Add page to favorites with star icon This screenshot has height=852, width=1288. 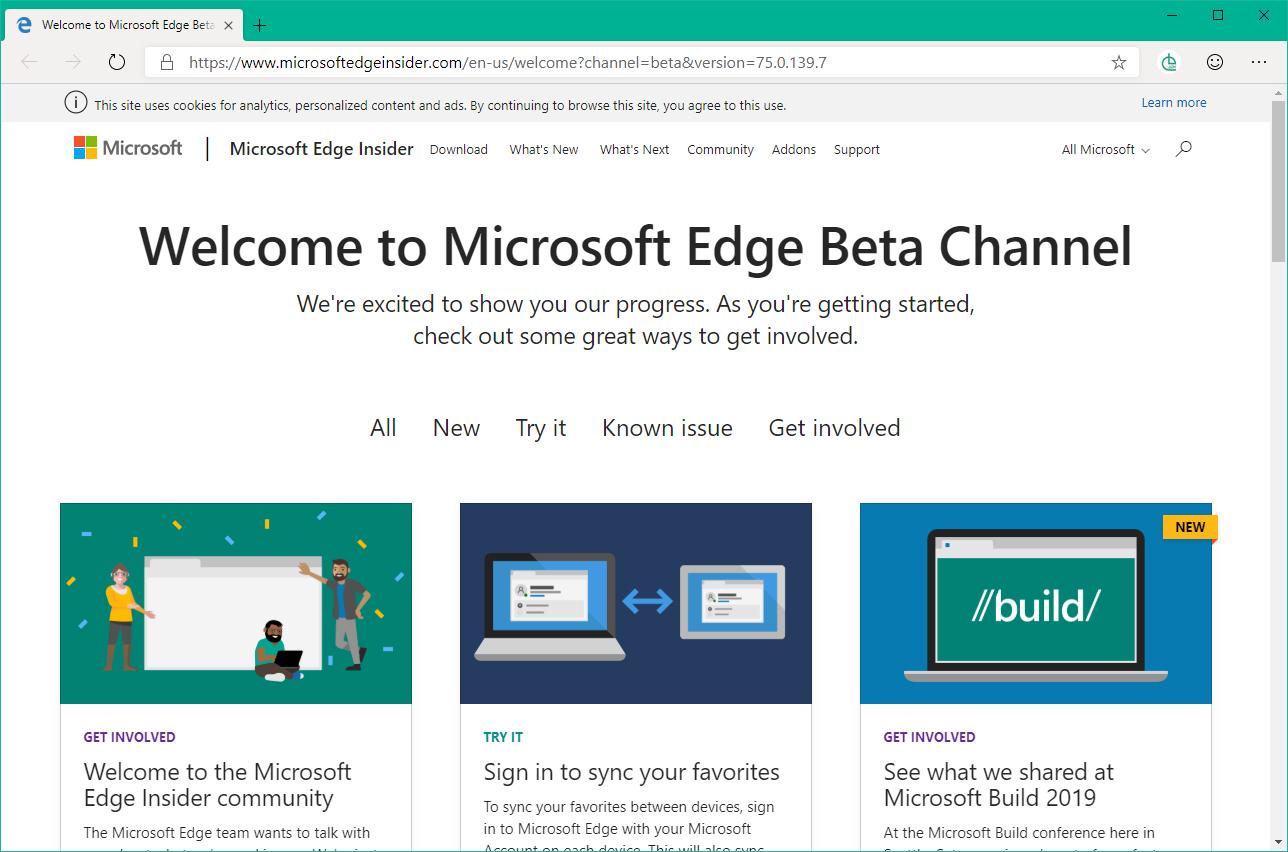pos(1119,62)
